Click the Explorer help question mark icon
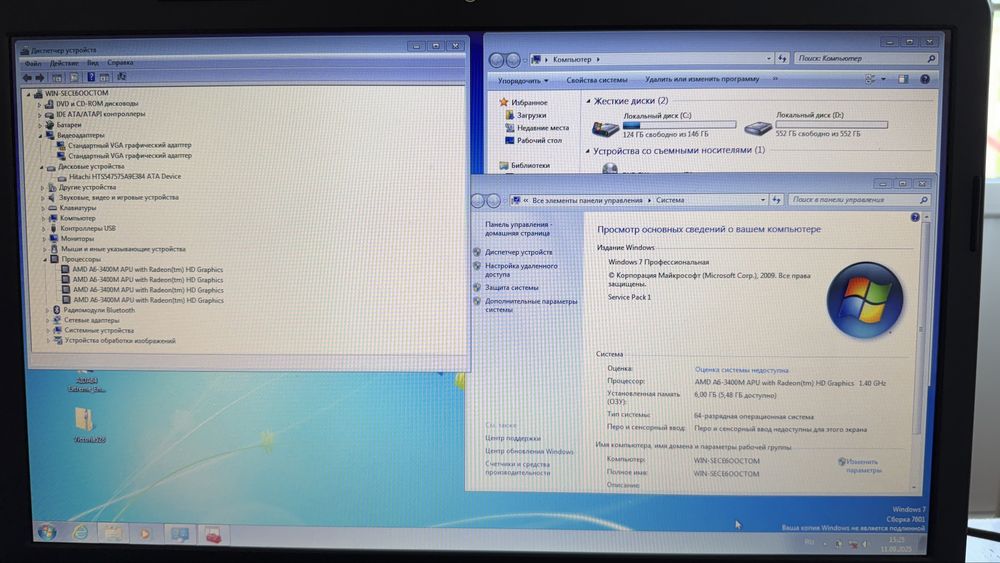 pyautogui.click(x=925, y=80)
